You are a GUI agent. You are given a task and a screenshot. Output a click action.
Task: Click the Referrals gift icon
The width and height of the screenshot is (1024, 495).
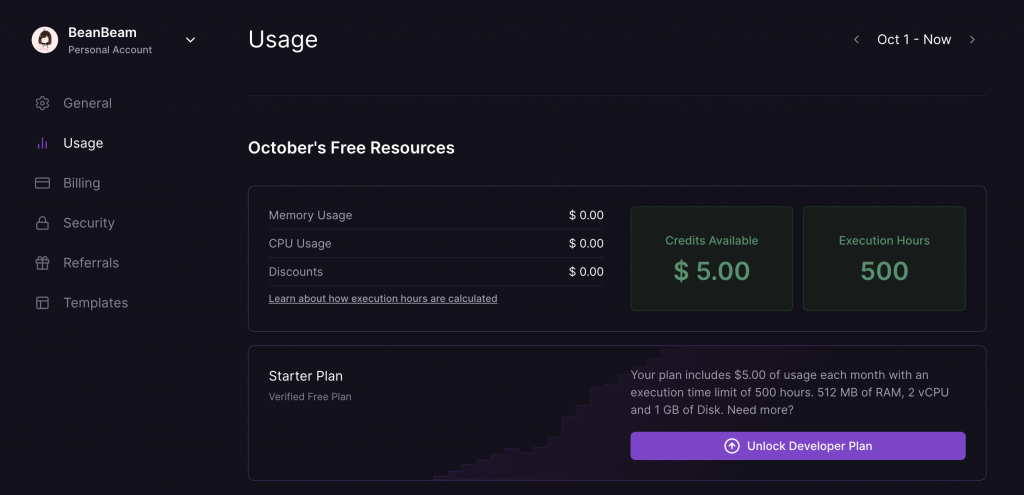pos(42,263)
